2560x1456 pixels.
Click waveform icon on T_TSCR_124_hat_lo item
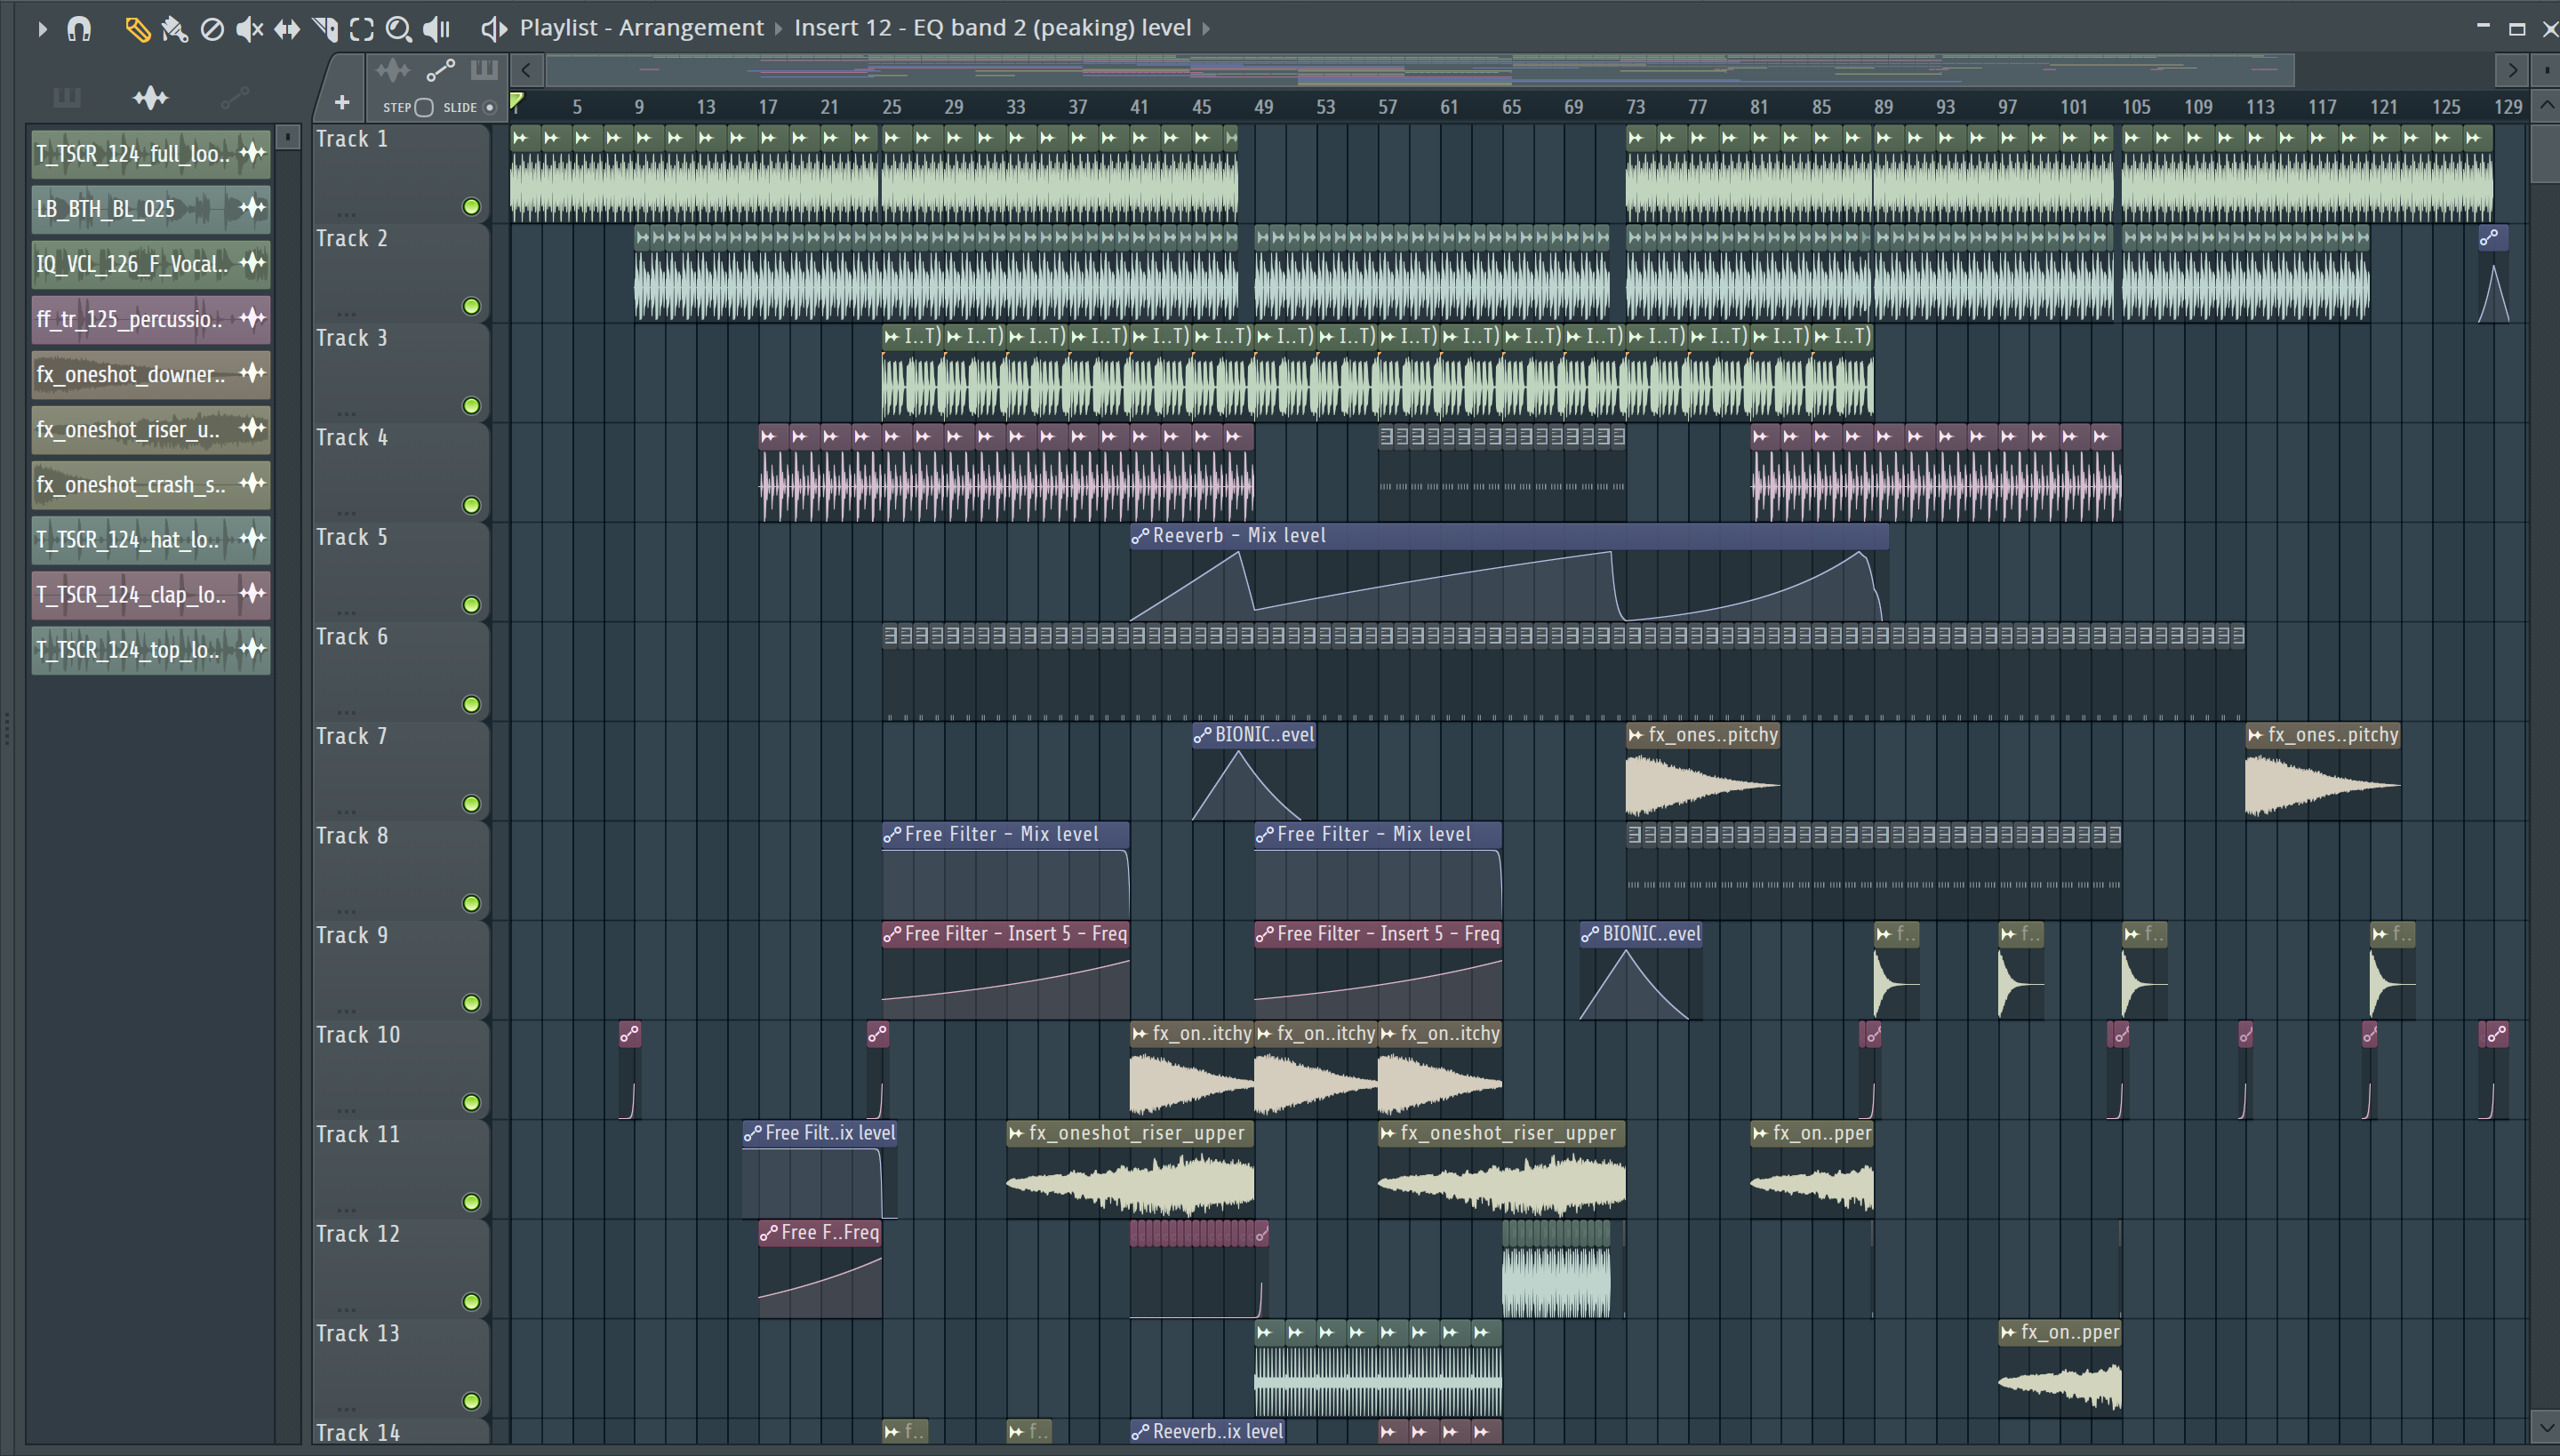[253, 539]
